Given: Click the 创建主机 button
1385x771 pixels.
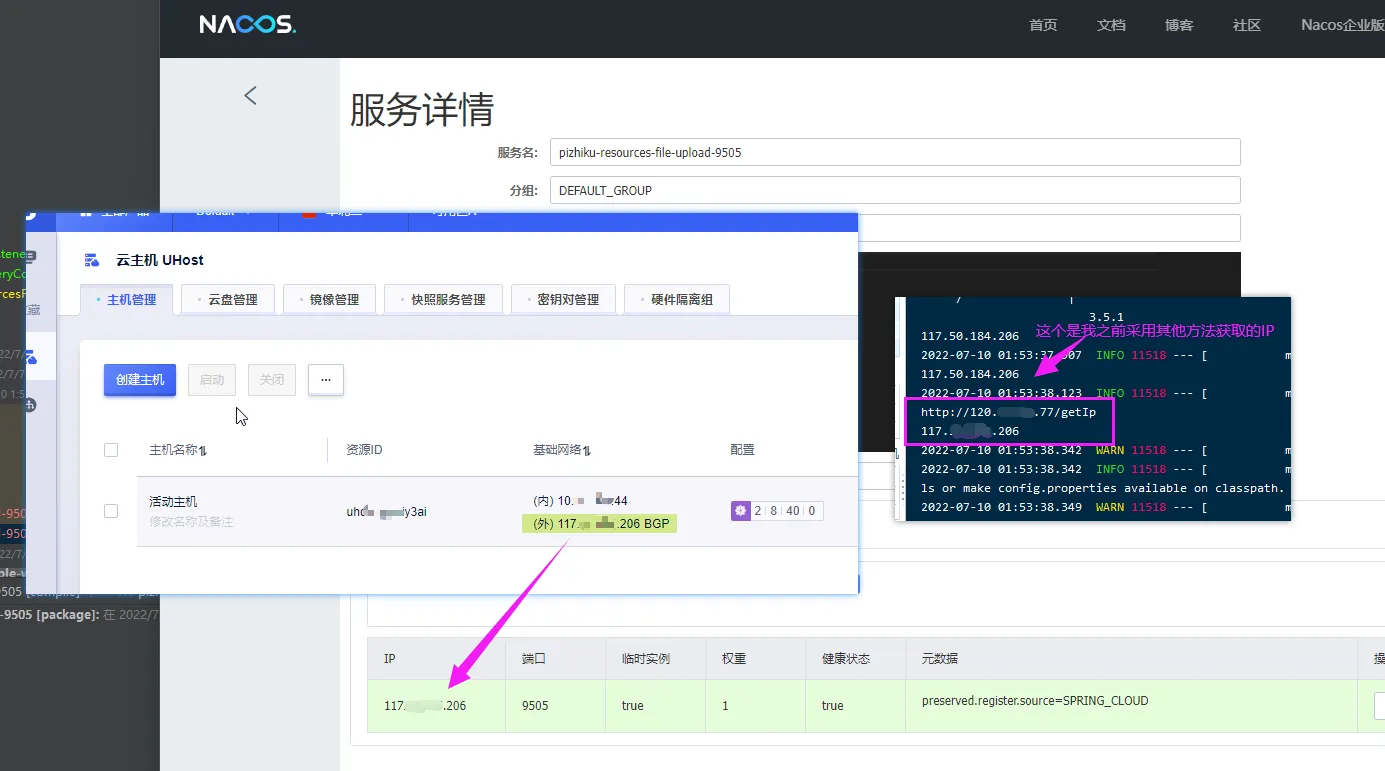Looking at the screenshot, I should point(140,380).
